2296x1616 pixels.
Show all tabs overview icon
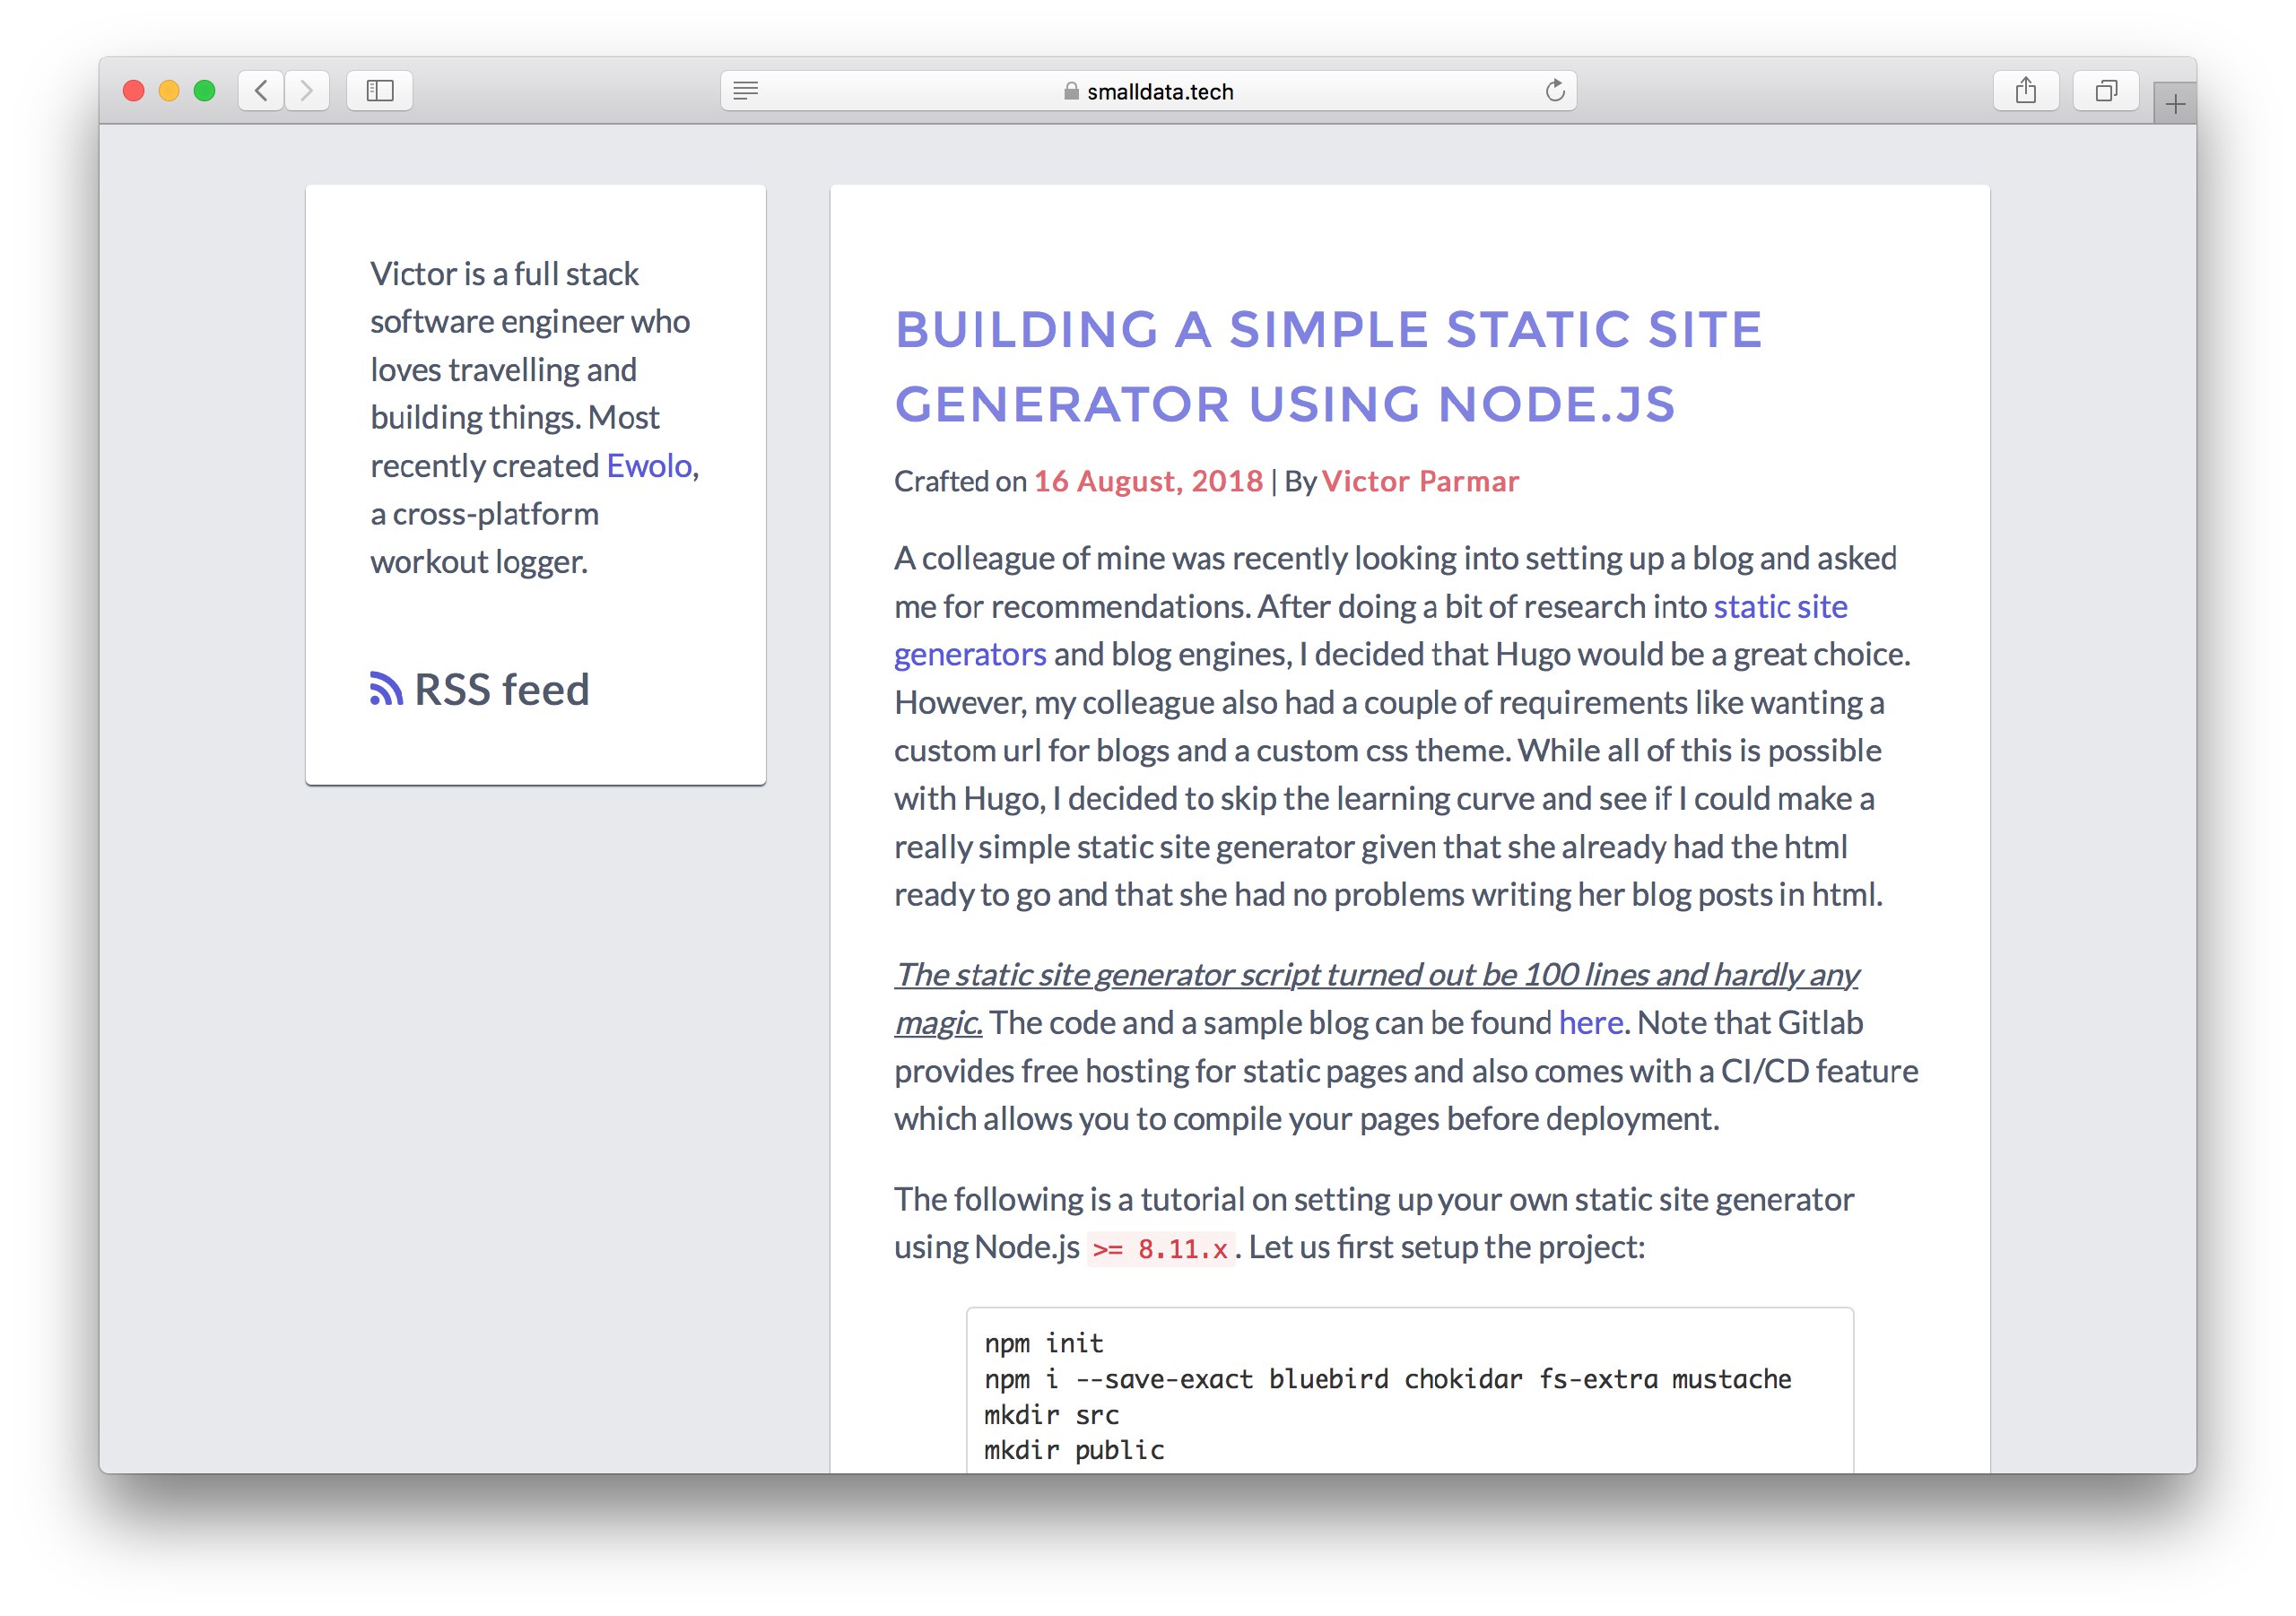2106,91
